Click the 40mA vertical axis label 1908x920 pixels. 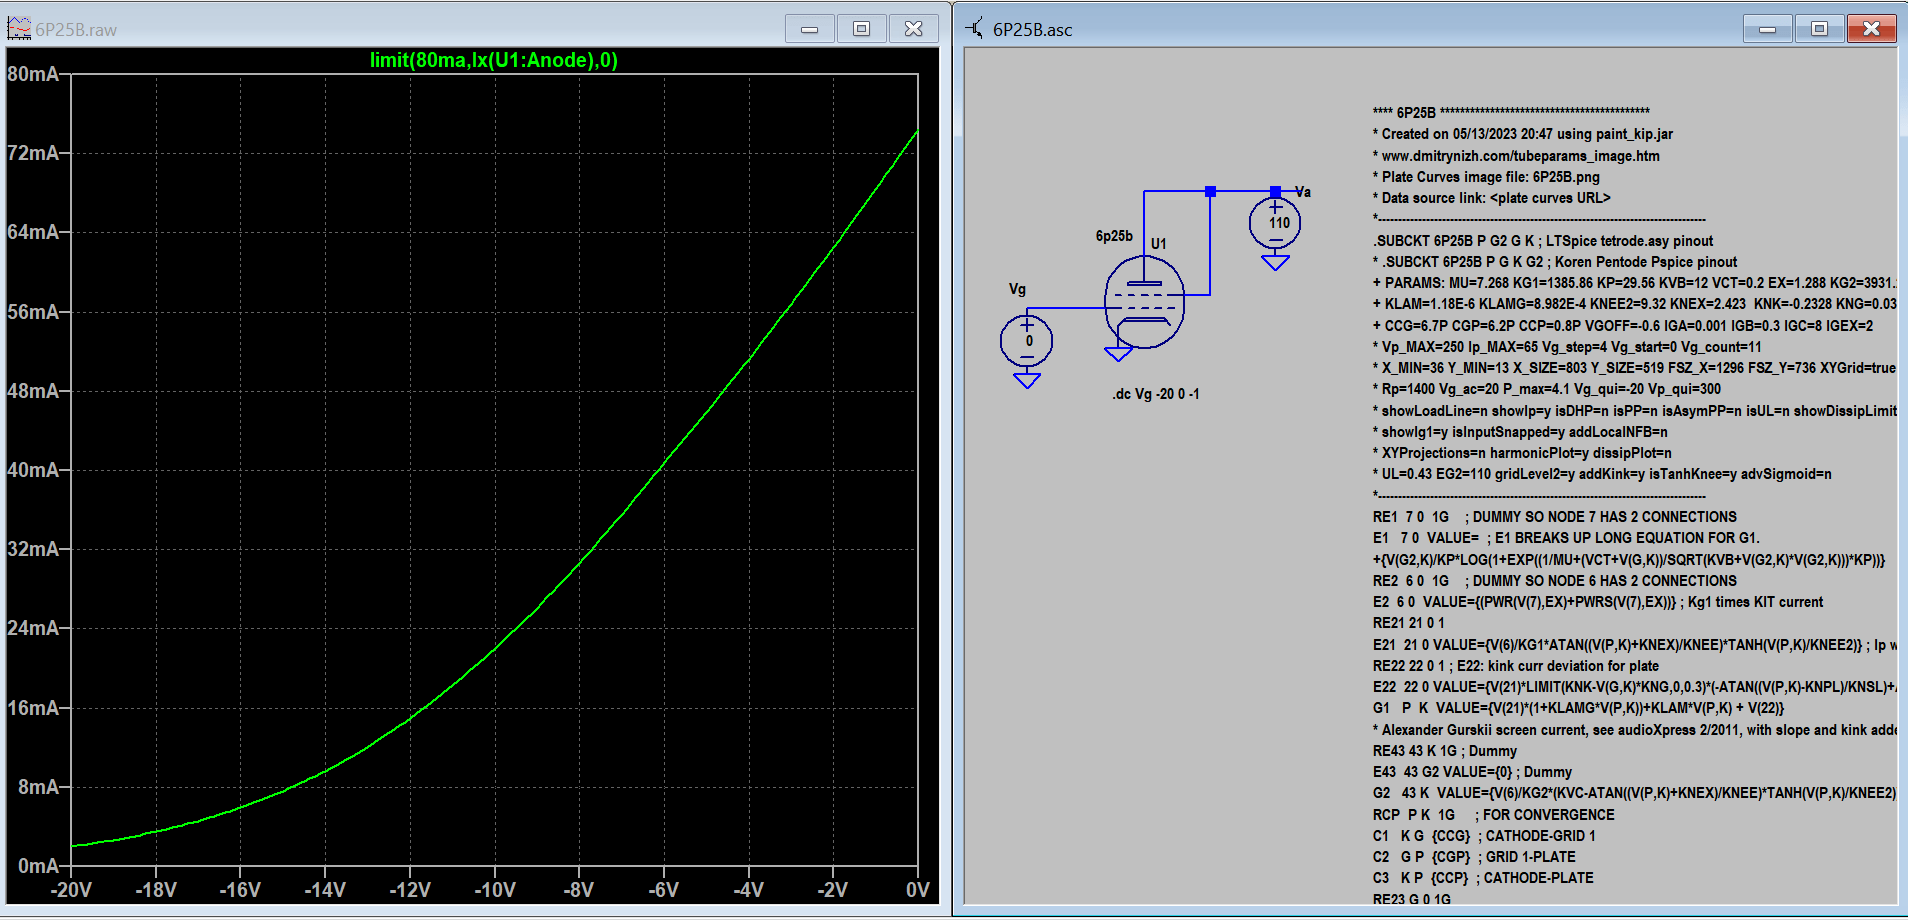click(x=33, y=470)
